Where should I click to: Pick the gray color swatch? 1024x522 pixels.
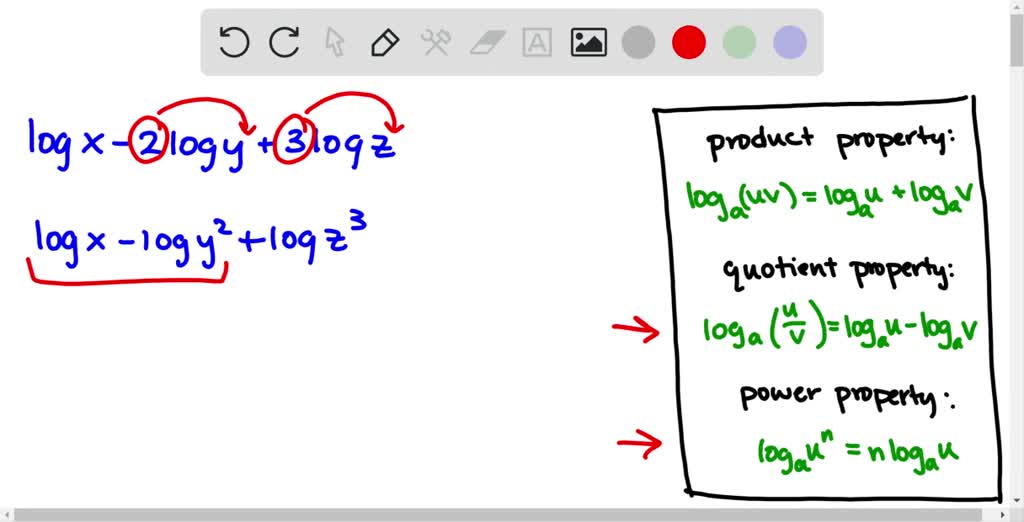tap(639, 42)
